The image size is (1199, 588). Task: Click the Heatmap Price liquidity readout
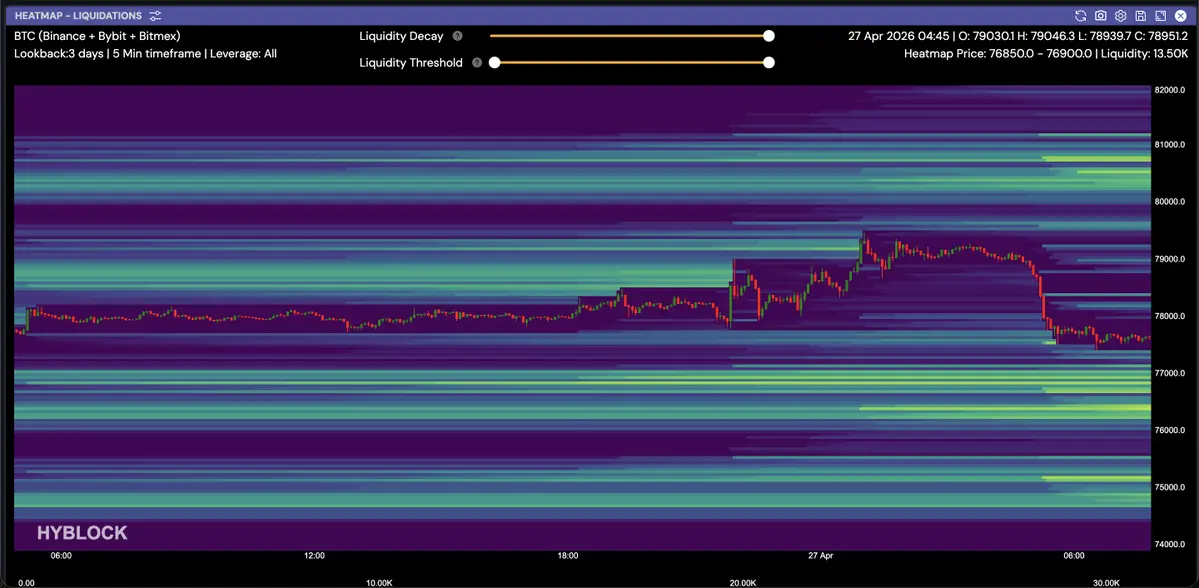(x=1045, y=54)
